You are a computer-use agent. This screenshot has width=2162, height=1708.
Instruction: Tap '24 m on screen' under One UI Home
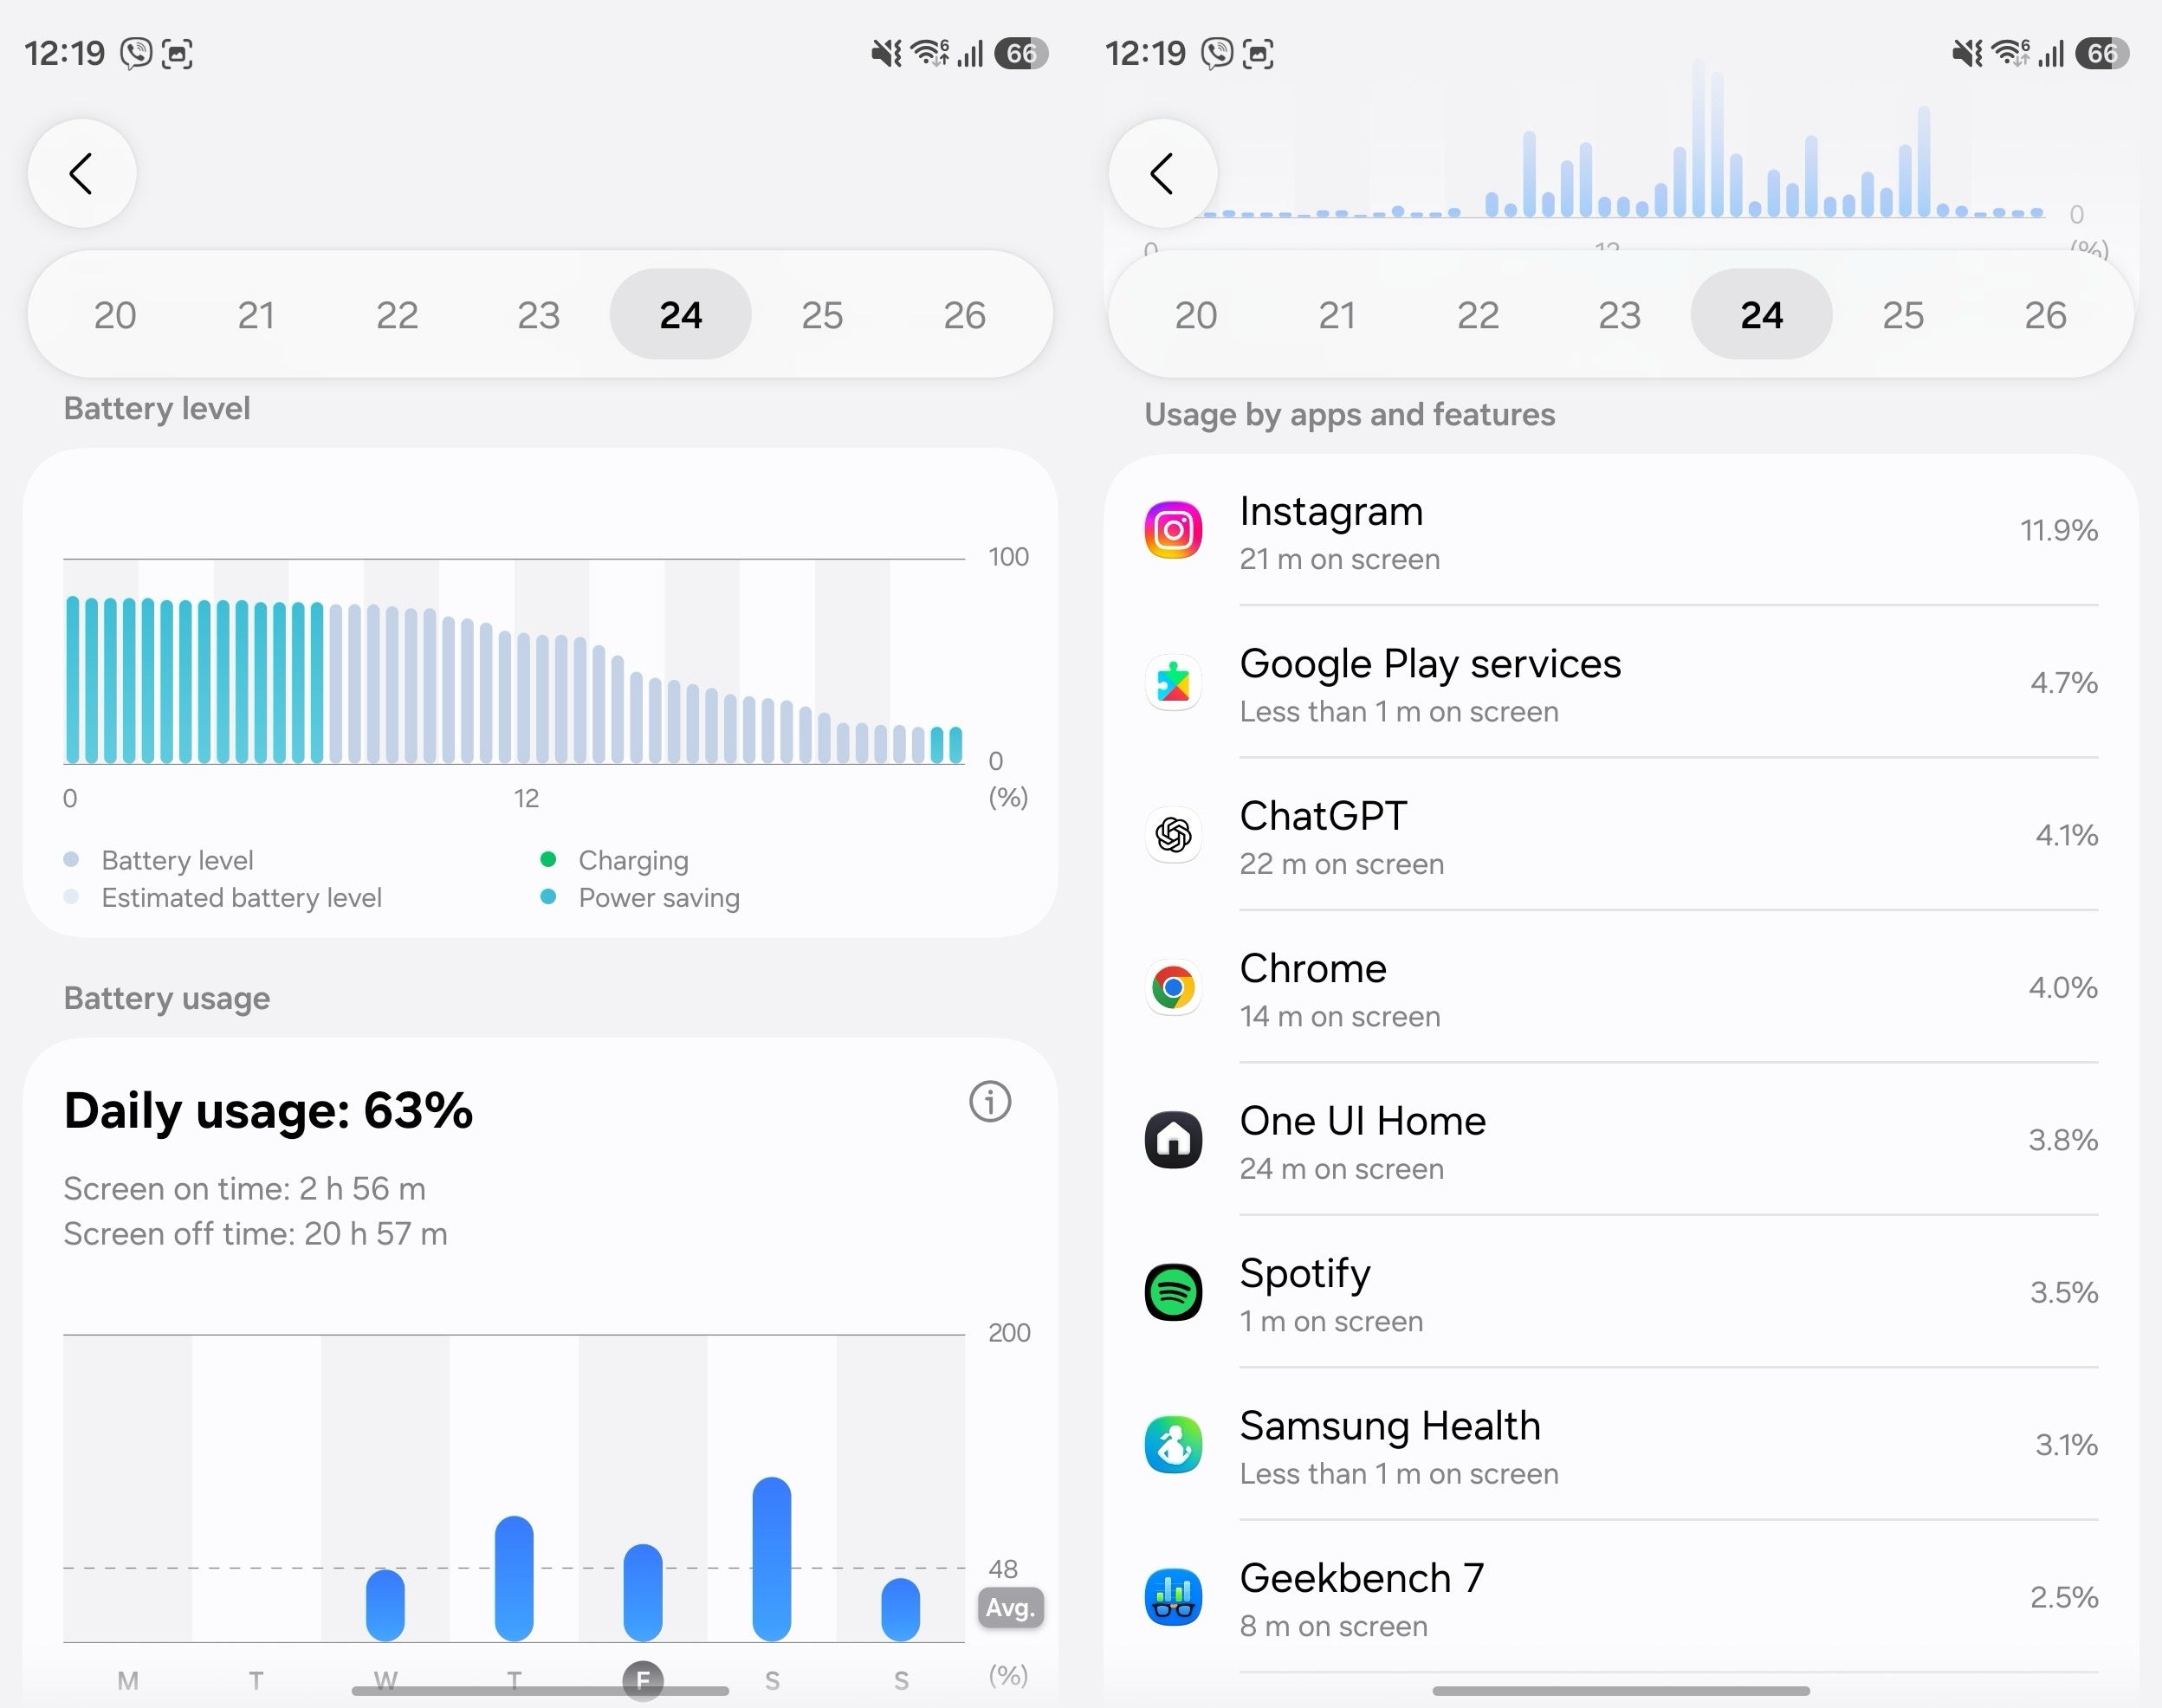click(1342, 1168)
